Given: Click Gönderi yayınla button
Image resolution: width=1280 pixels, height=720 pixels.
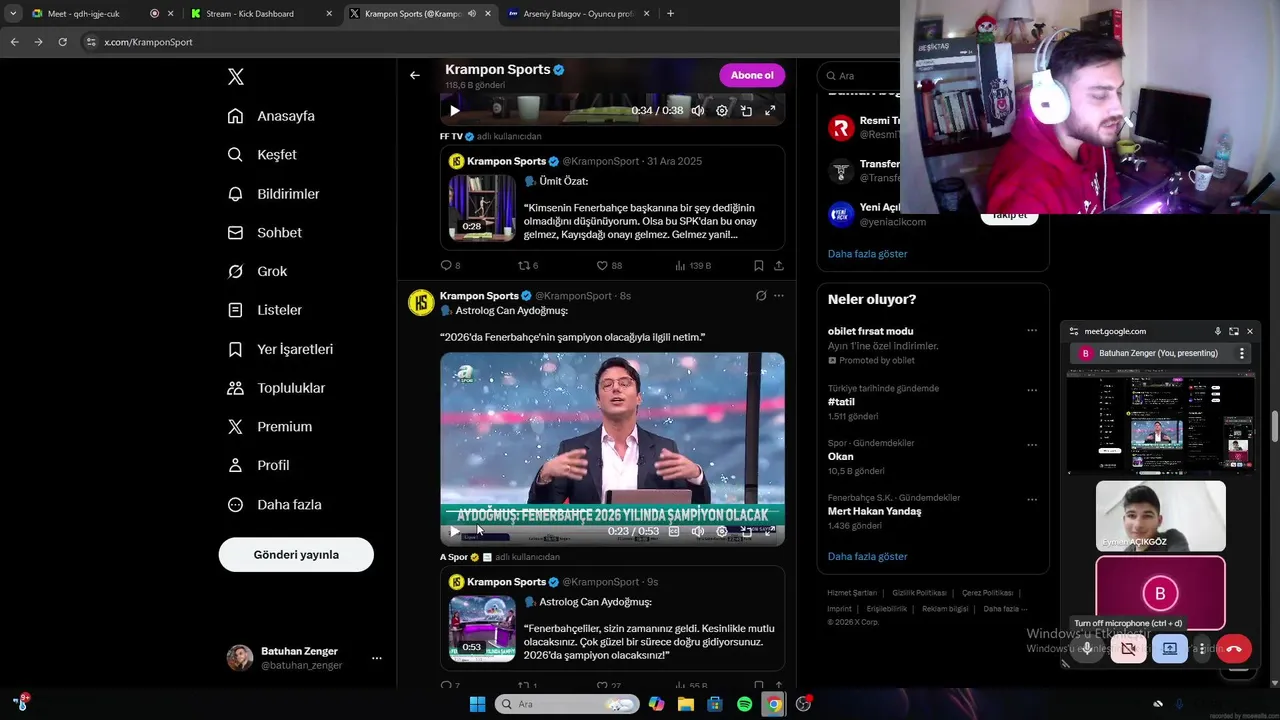Looking at the screenshot, I should click(296, 555).
